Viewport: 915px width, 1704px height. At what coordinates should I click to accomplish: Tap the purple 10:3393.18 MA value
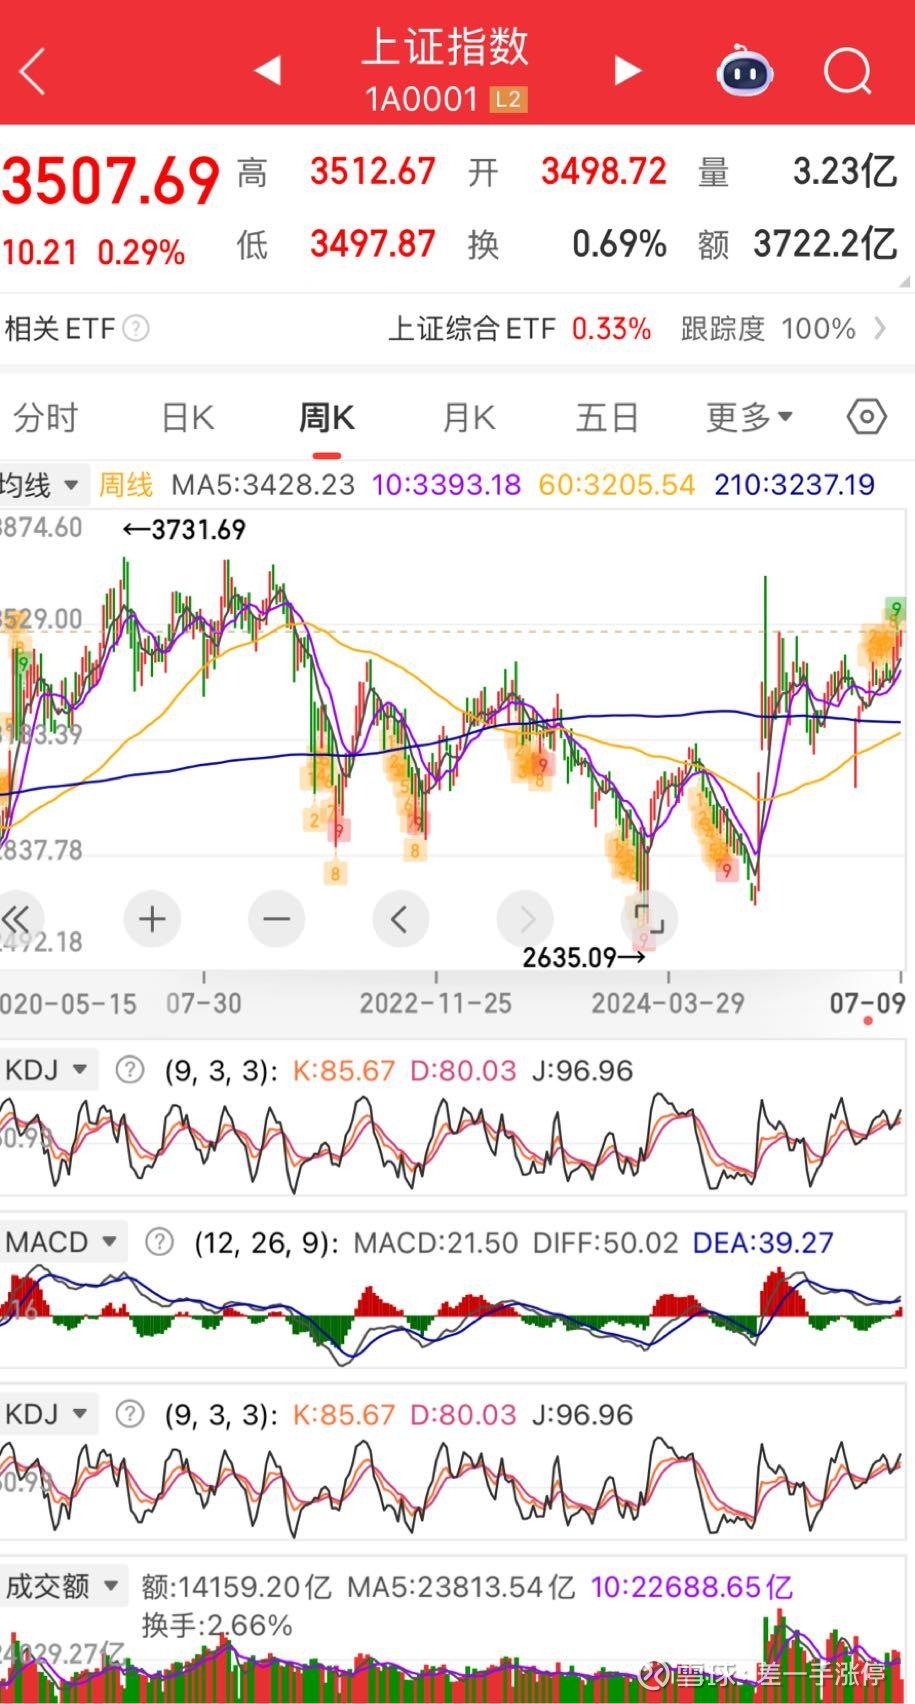[447, 486]
